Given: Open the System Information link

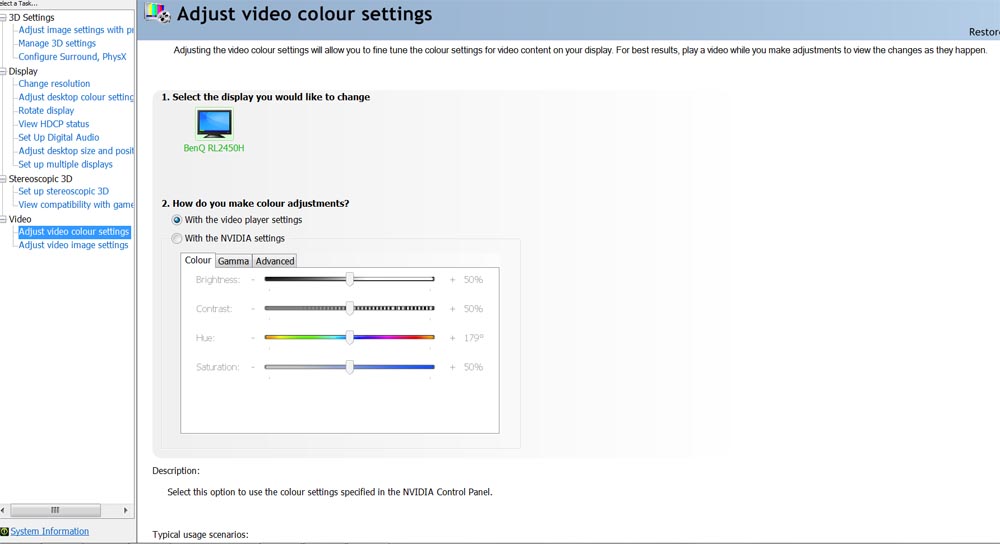Looking at the screenshot, I should tap(50, 532).
